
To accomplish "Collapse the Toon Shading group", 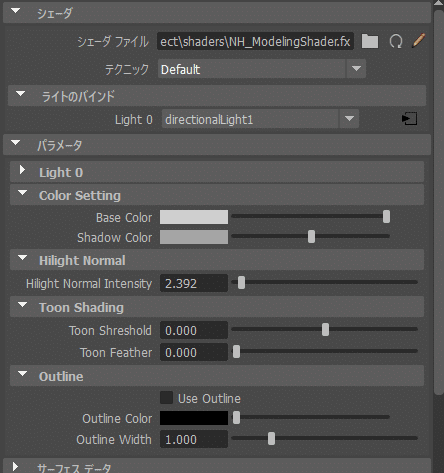I will pyautogui.click(x=22, y=305).
